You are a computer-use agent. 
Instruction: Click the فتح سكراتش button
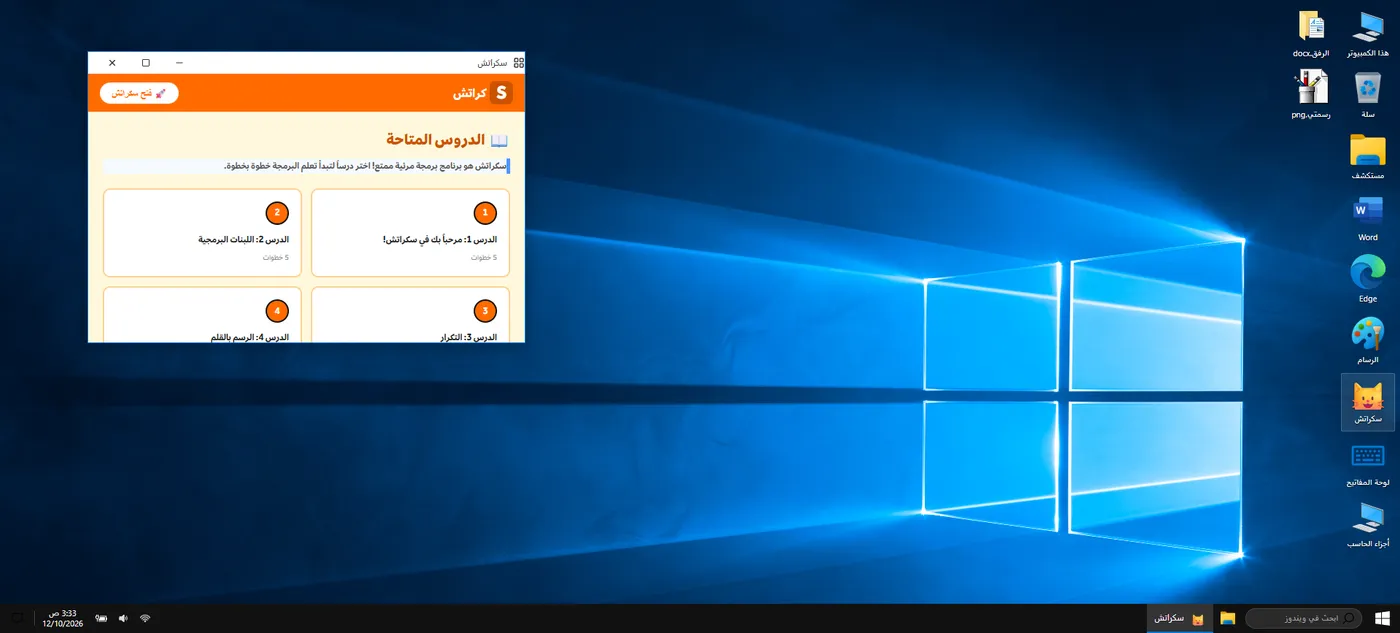[x=139, y=93]
